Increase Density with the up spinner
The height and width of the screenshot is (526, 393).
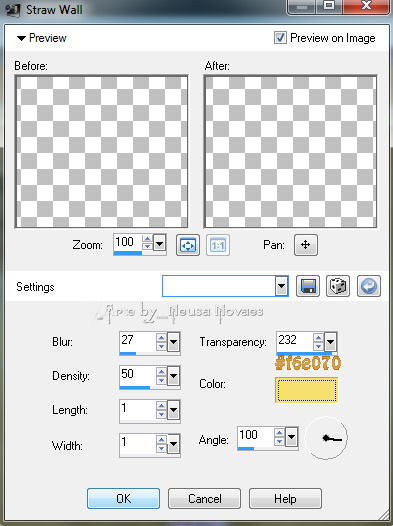click(162, 372)
